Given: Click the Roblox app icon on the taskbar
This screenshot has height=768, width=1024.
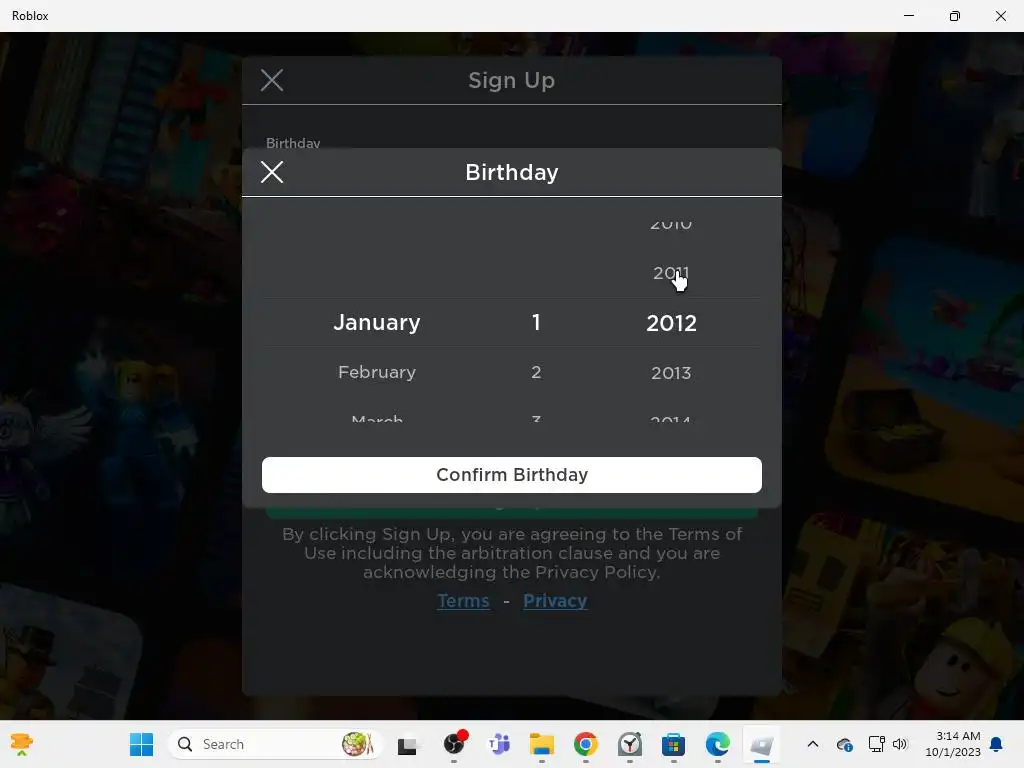Looking at the screenshot, I should click(761, 744).
